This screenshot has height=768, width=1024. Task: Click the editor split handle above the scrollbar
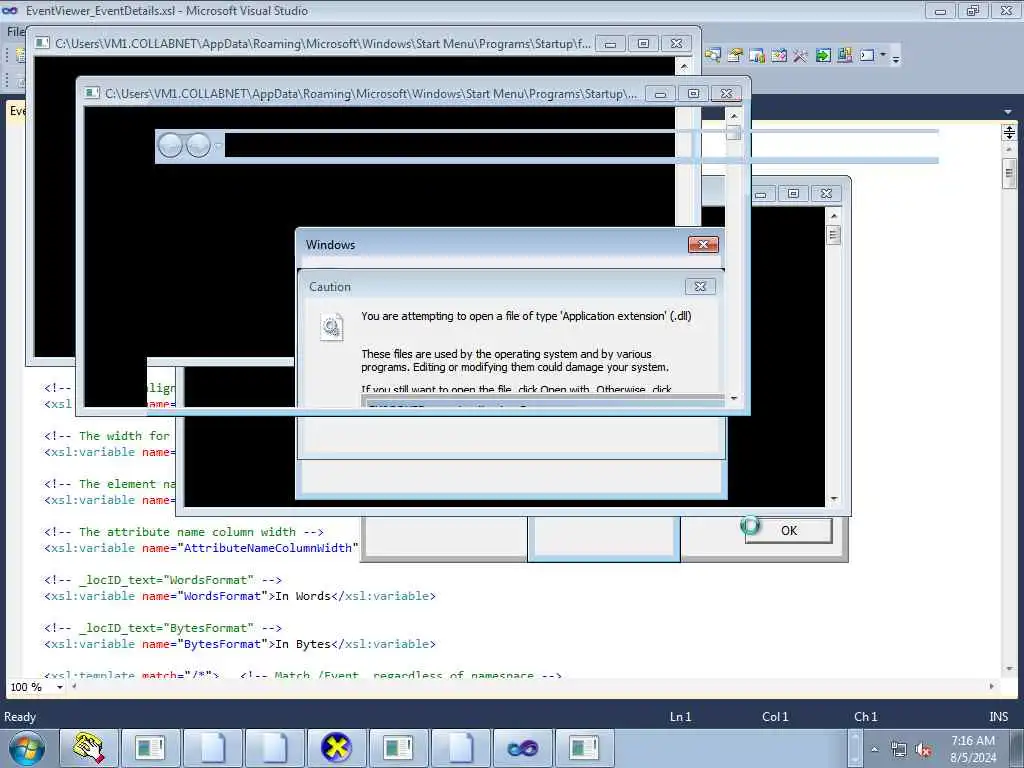[1009, 133]
